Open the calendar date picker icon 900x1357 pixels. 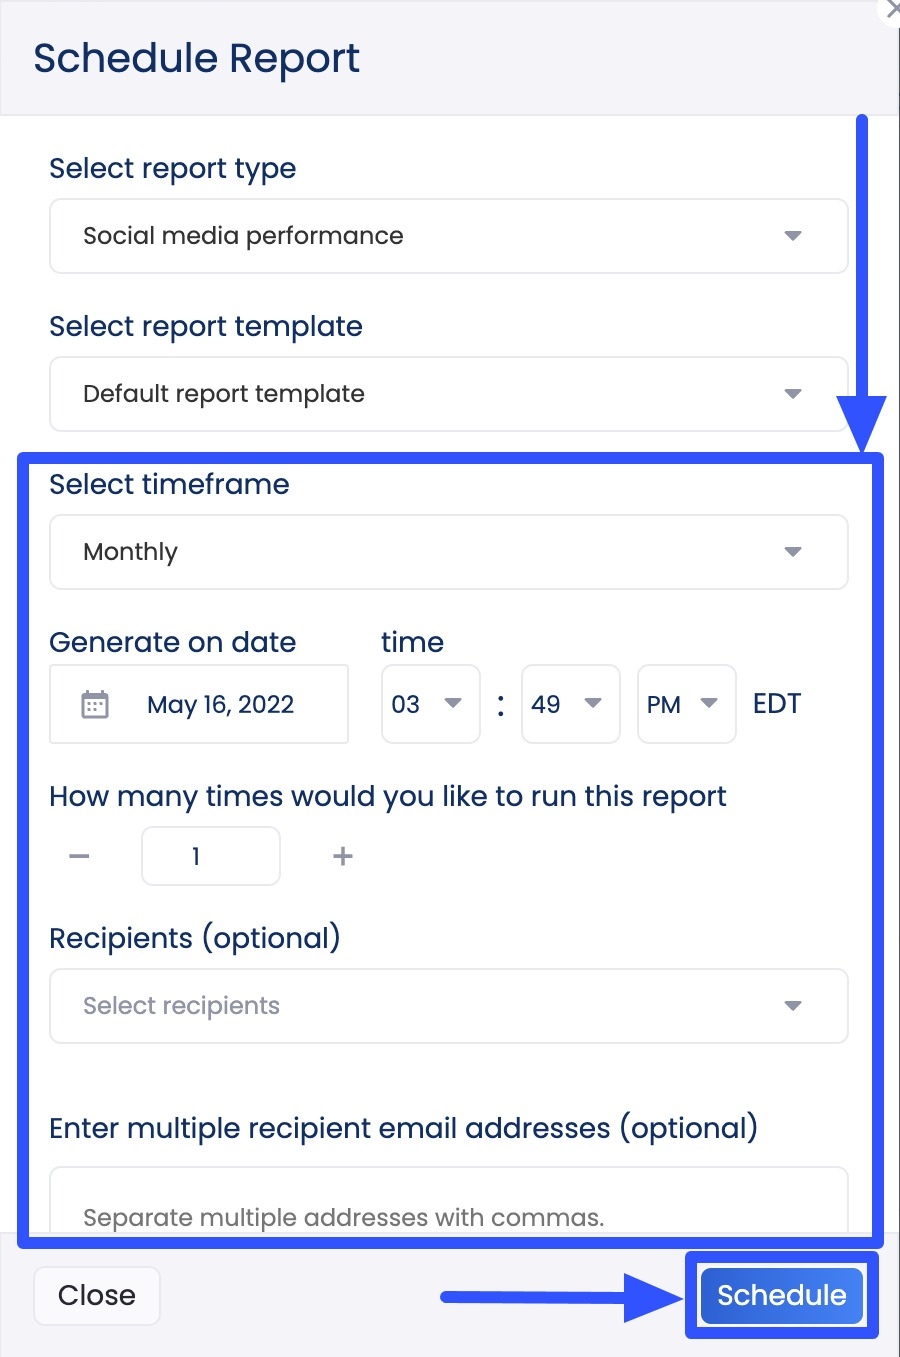pos(96,704)
